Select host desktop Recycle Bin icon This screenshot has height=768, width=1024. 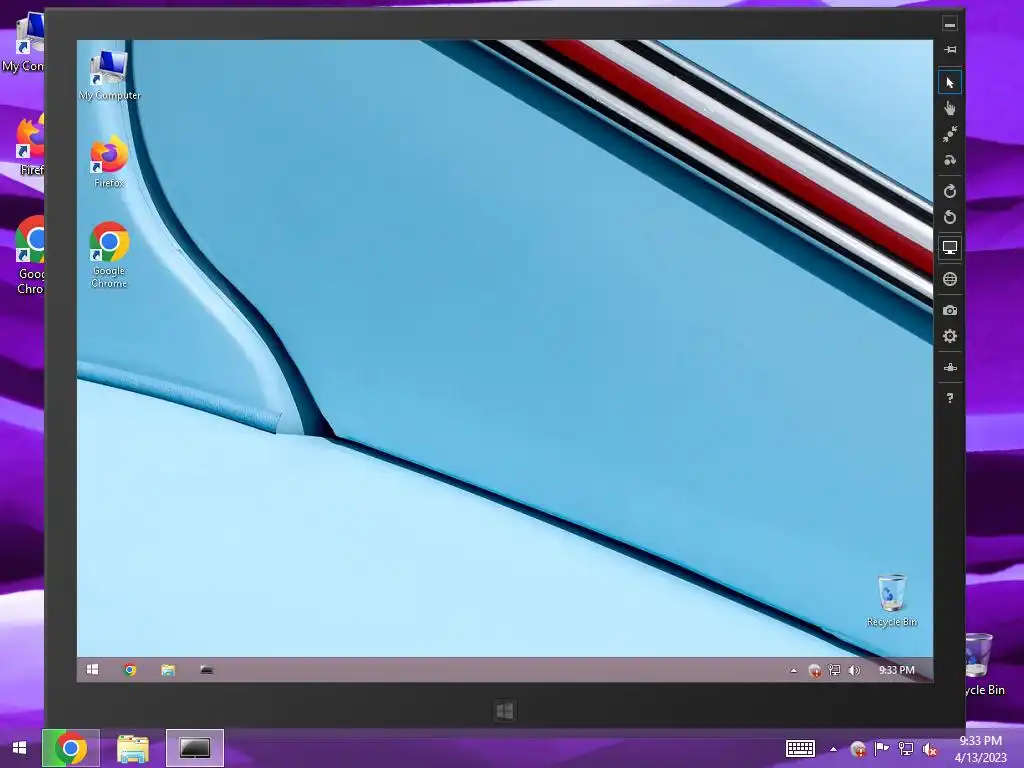pos(985,665)
